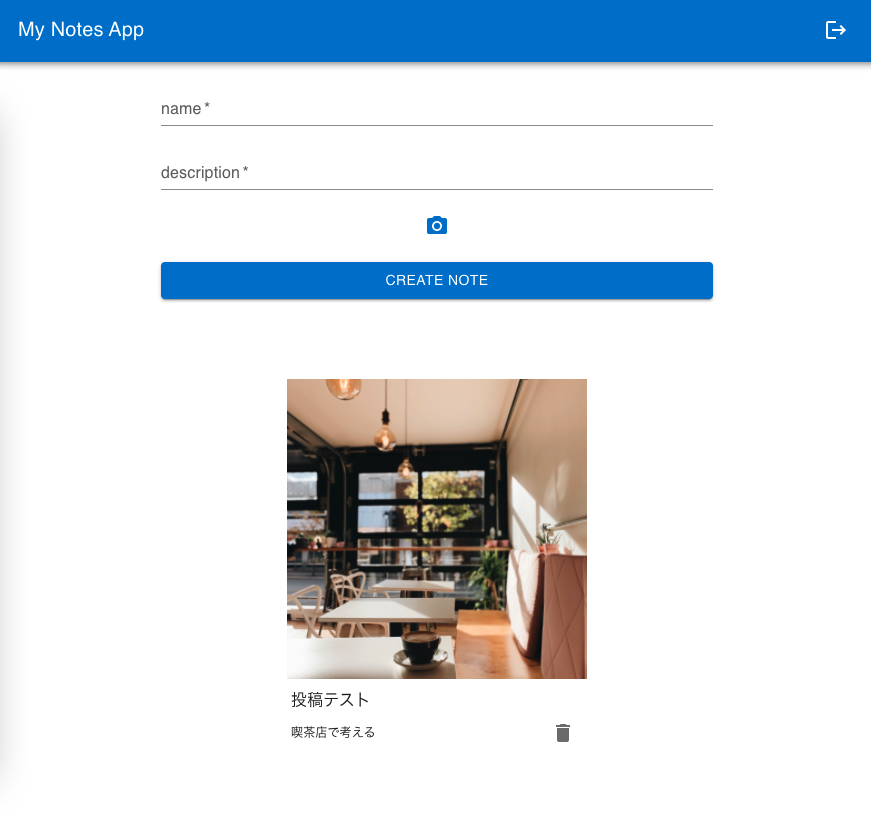Focus the name input field

point(437,109)
